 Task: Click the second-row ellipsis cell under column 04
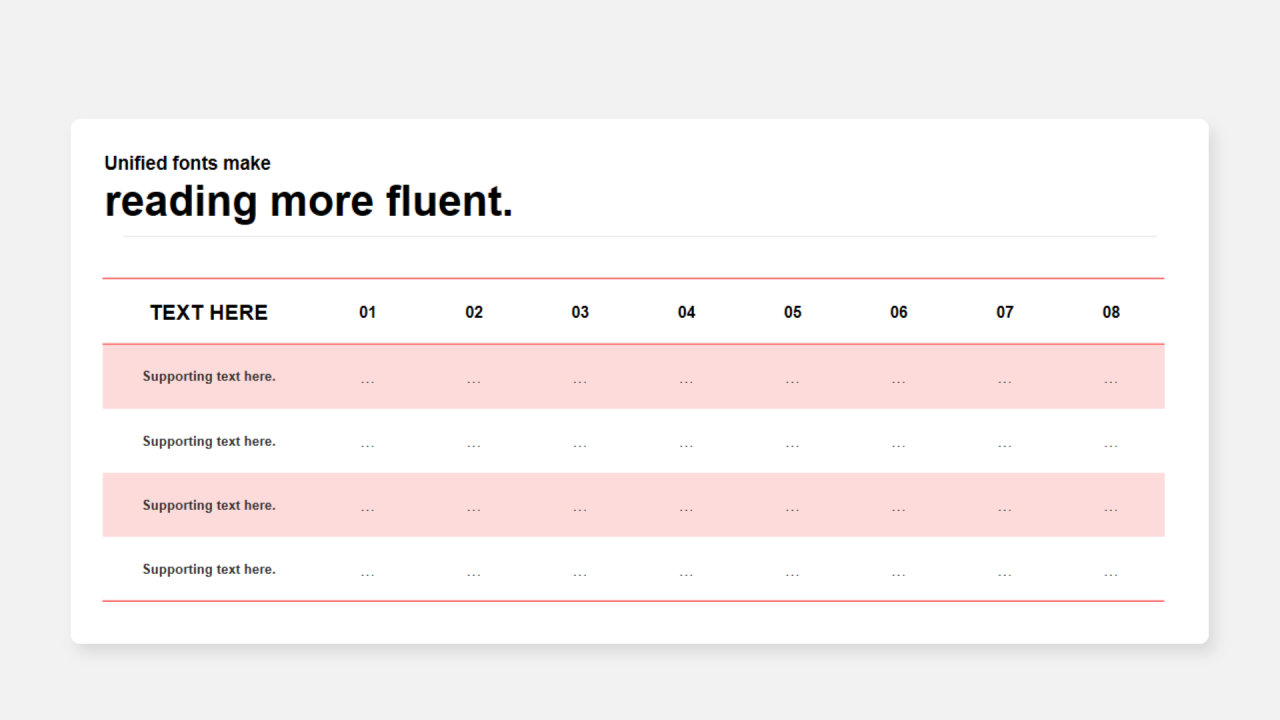pyautogui.click(x=686, y=445)
